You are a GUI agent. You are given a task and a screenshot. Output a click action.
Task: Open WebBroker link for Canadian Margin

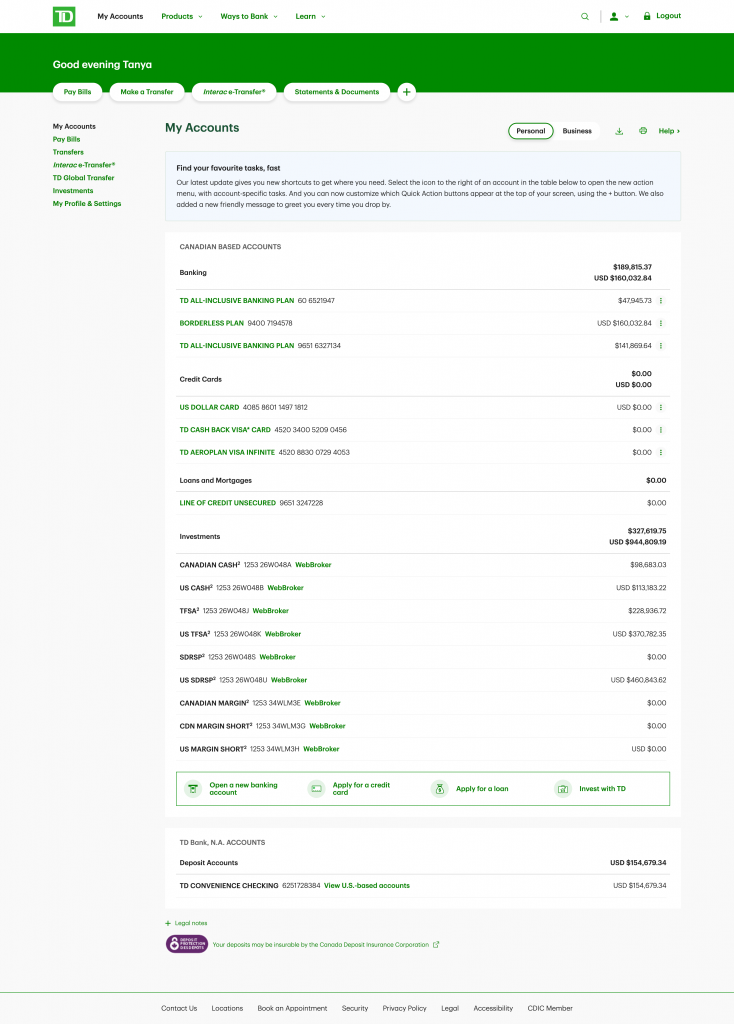[322, 703]
